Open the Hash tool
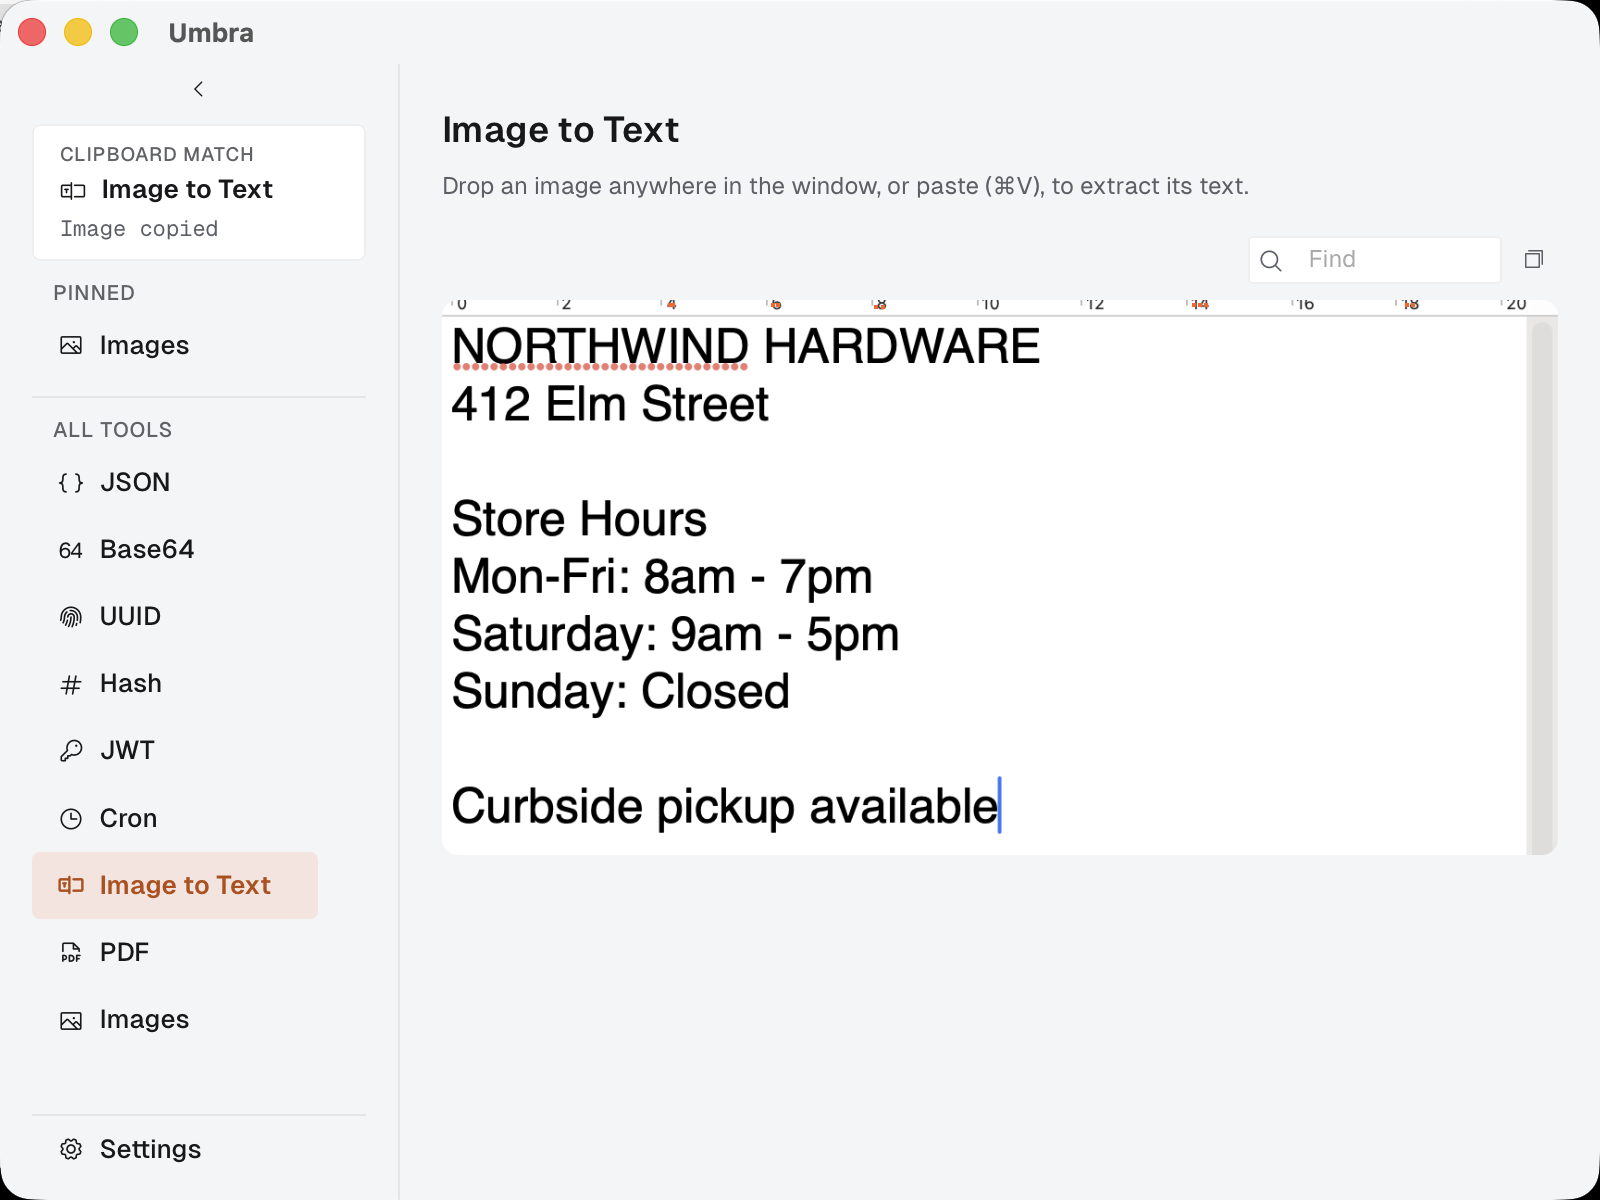 tap(175, 684)
